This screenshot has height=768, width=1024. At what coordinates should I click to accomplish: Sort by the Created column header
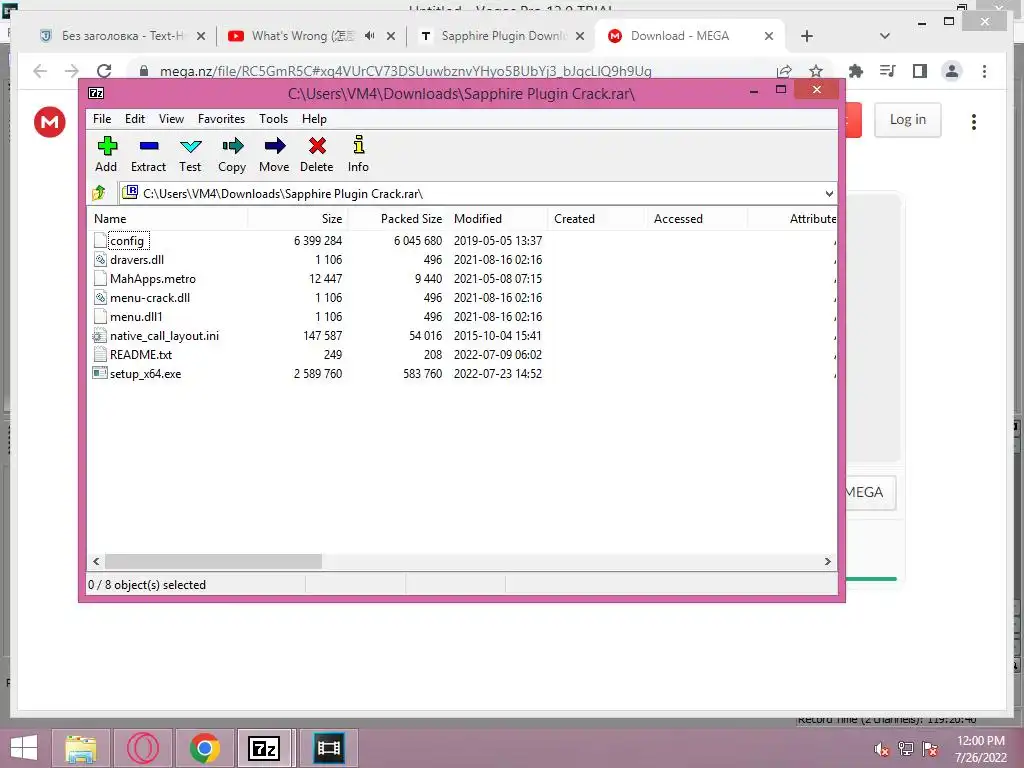pyautogui.click(x=596, y=219)
